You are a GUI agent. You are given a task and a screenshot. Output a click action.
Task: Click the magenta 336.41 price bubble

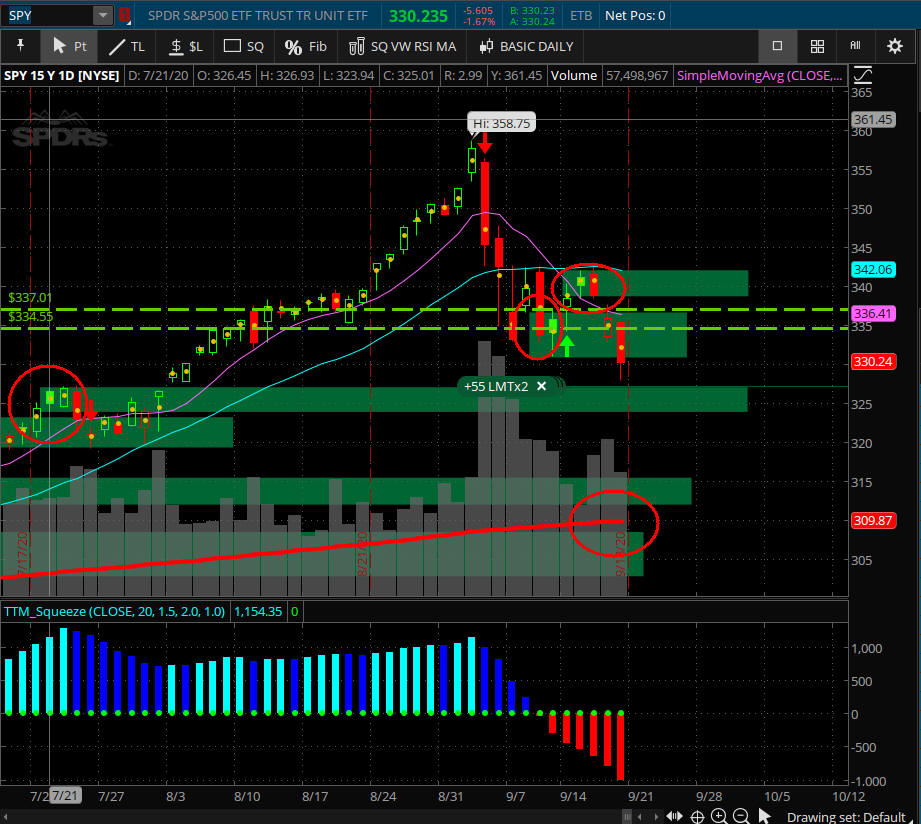pos(873,314)
